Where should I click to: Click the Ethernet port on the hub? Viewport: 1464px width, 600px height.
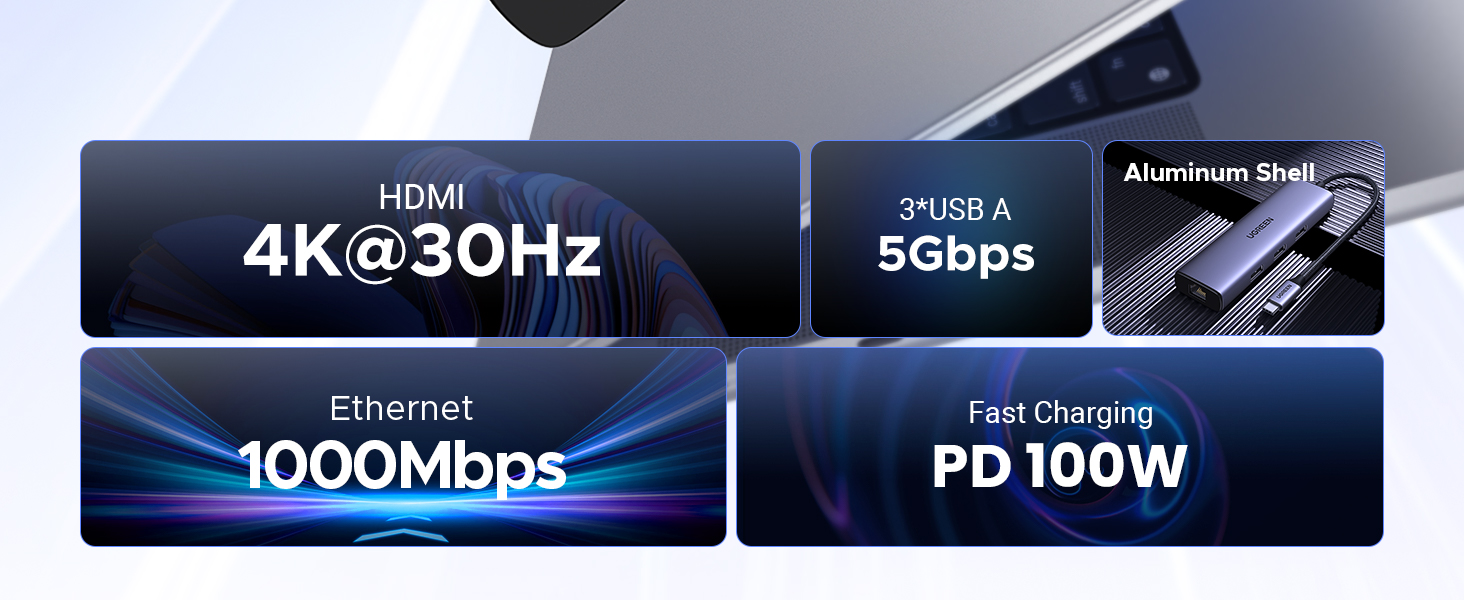[1198, 291]
